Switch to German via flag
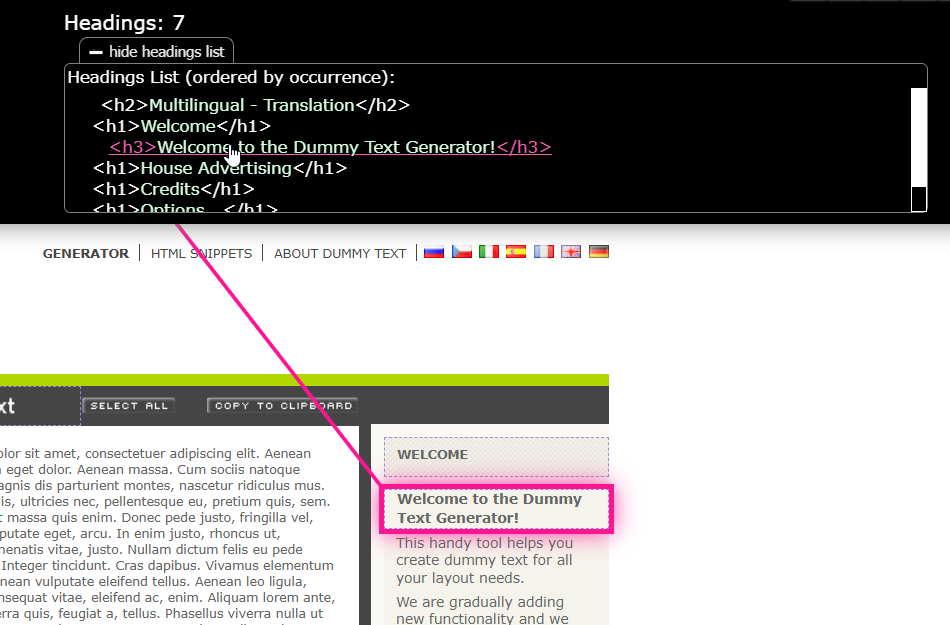 [598, 252]
